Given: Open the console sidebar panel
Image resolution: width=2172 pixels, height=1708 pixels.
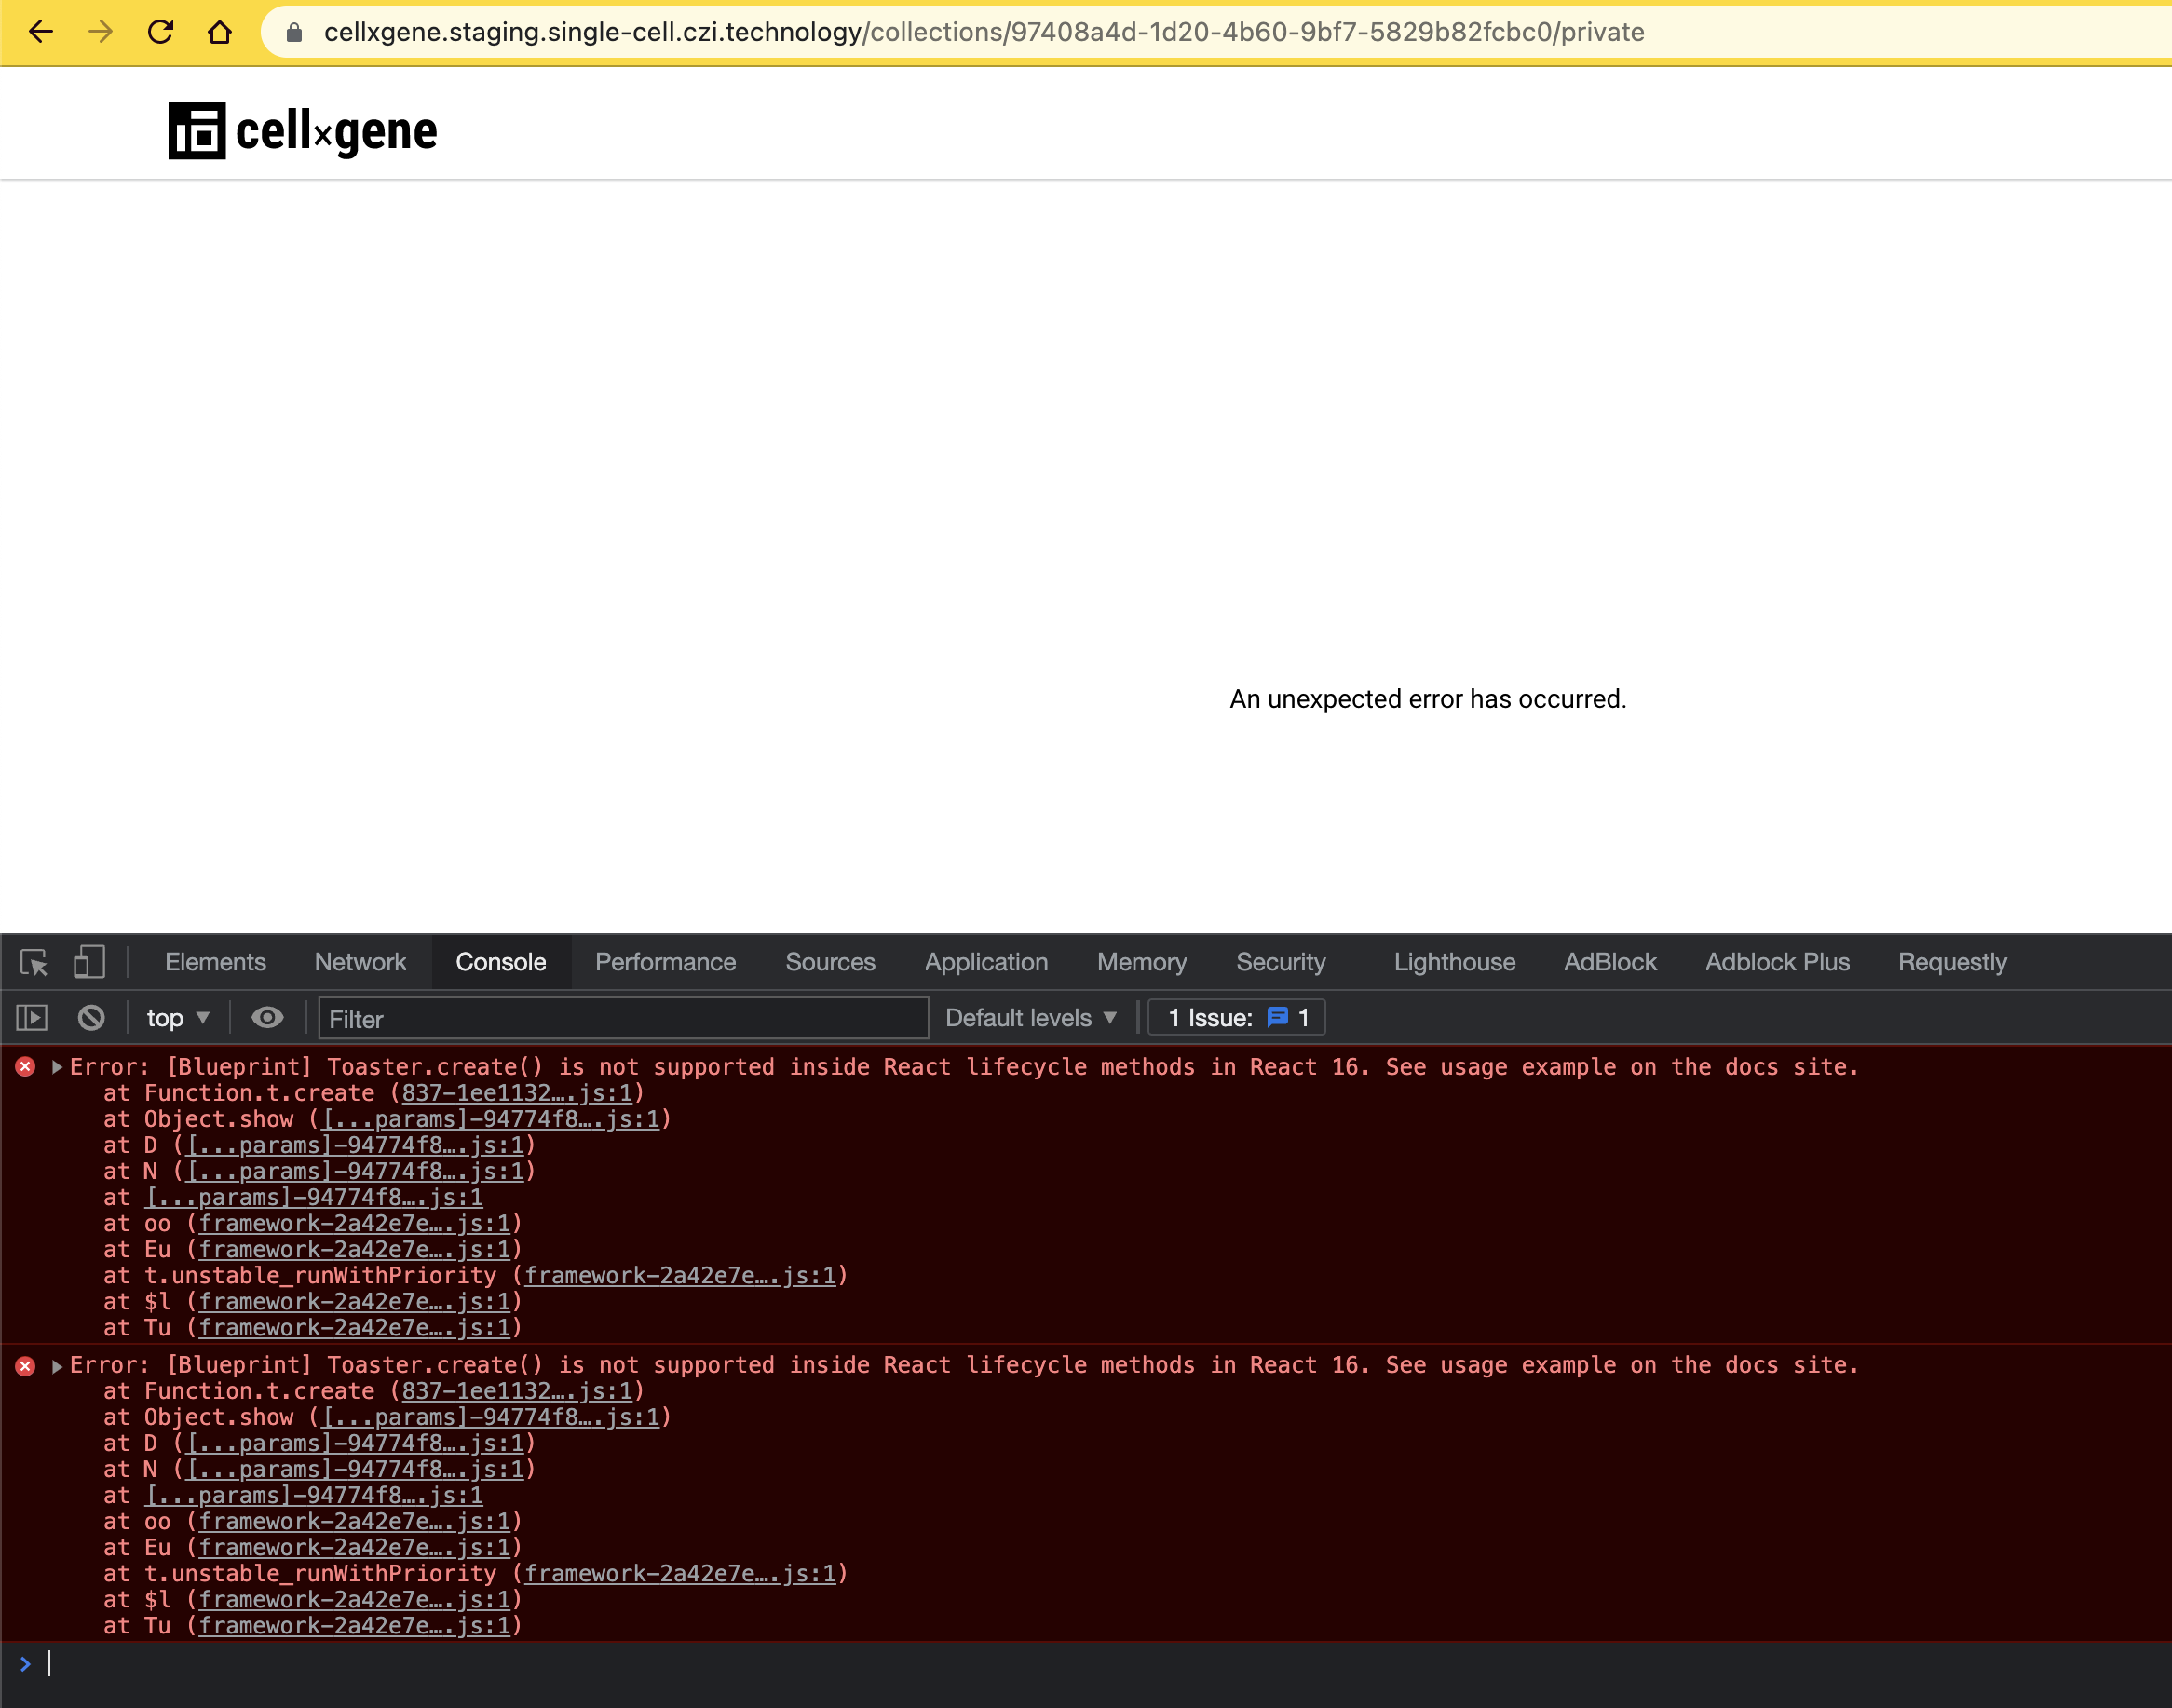Looking at the screenshot, I should point(31,1017).
